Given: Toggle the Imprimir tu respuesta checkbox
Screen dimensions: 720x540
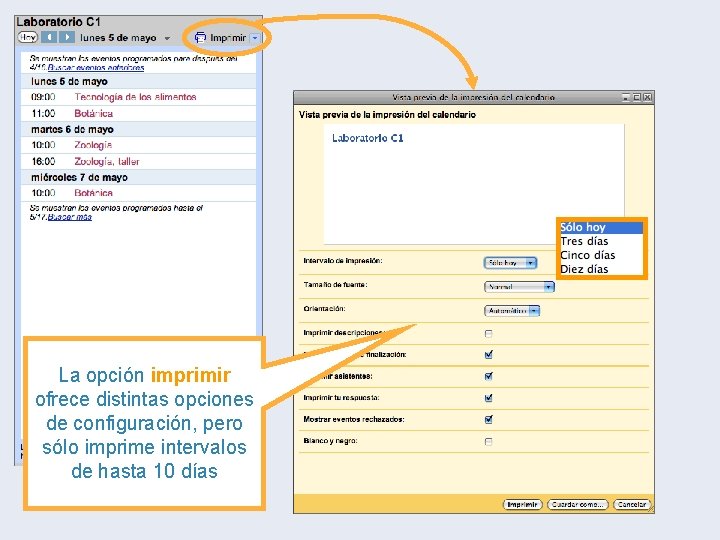Looking at the screenshot, I should click(489, 398).
